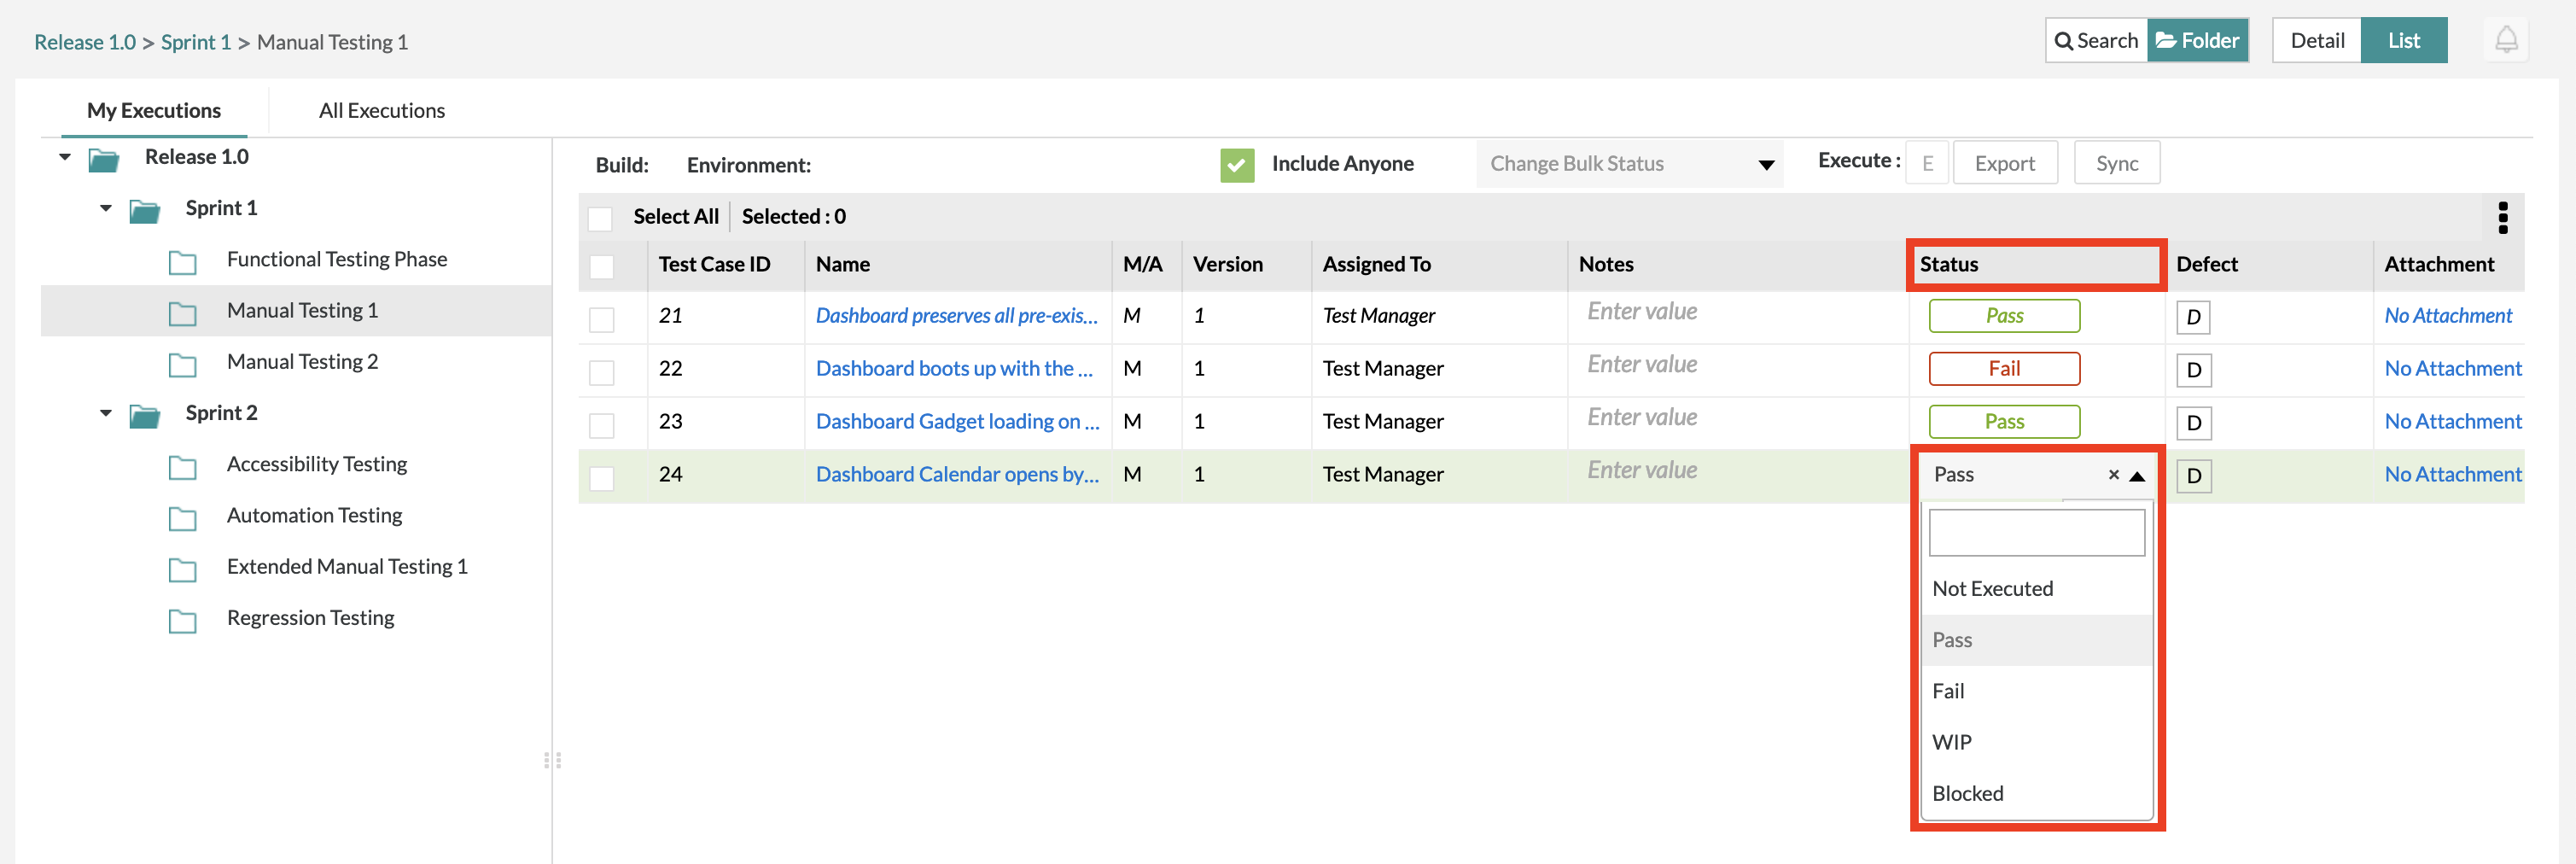The height and width of the screenshot is (864, 2576).
Task: Switch to Detail view
Action: pos(2316,41)
